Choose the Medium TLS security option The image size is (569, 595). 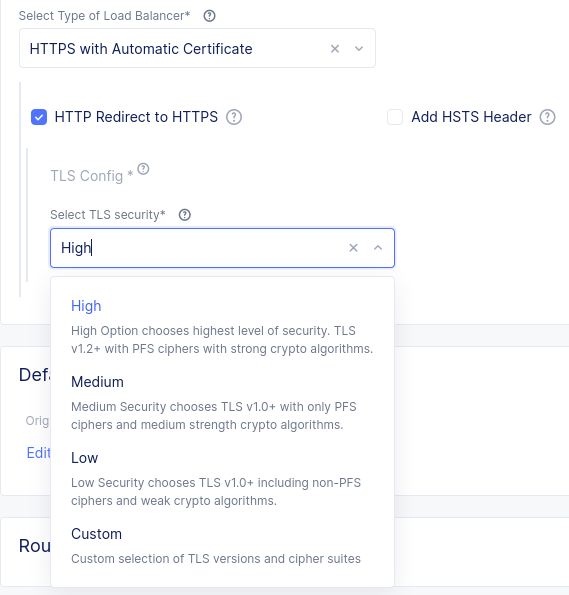[x=222, y=403]
